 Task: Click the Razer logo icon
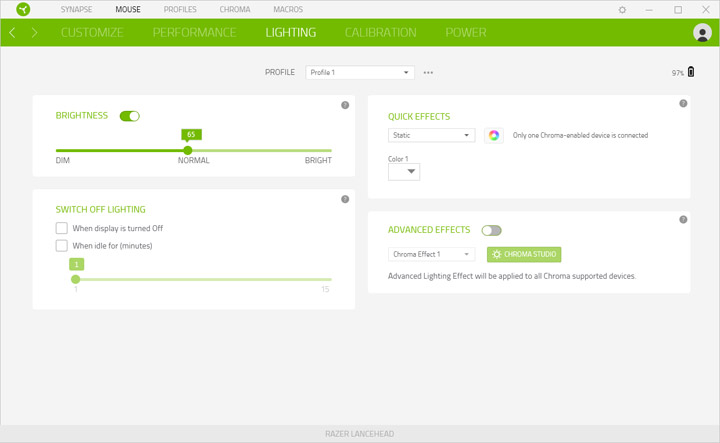(x=23, y=9)
